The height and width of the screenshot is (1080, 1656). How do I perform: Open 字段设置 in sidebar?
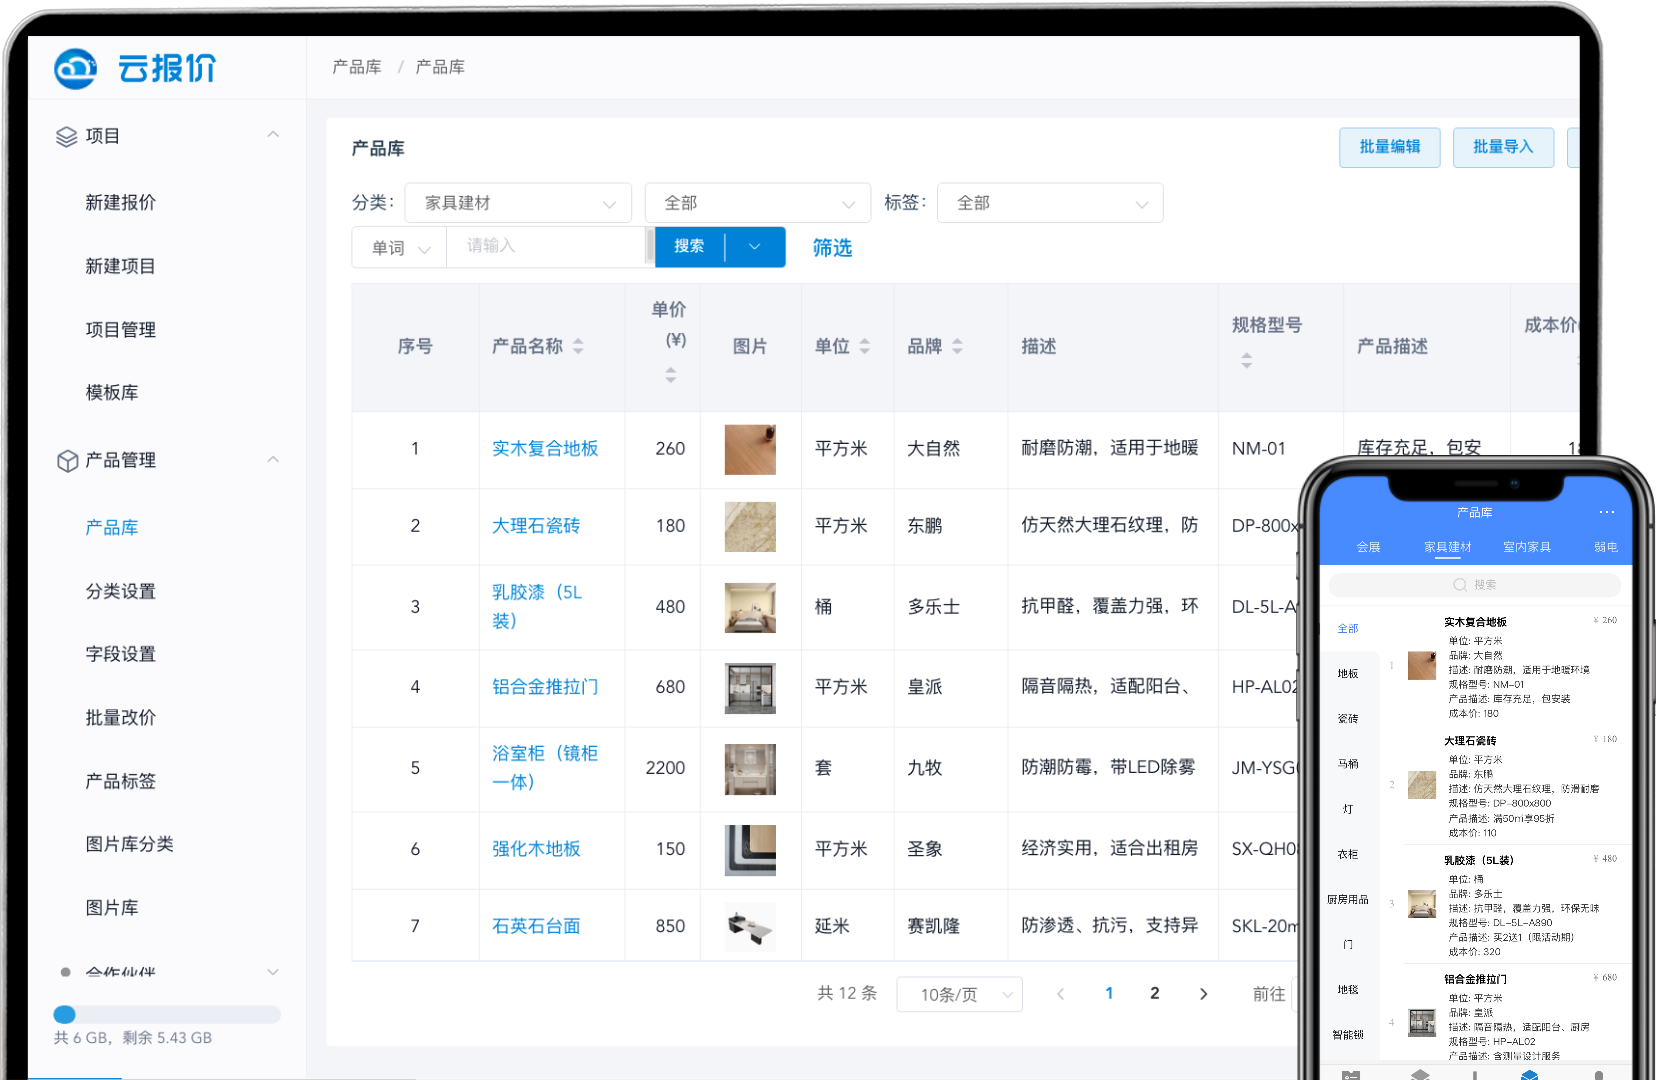(121, 654)
